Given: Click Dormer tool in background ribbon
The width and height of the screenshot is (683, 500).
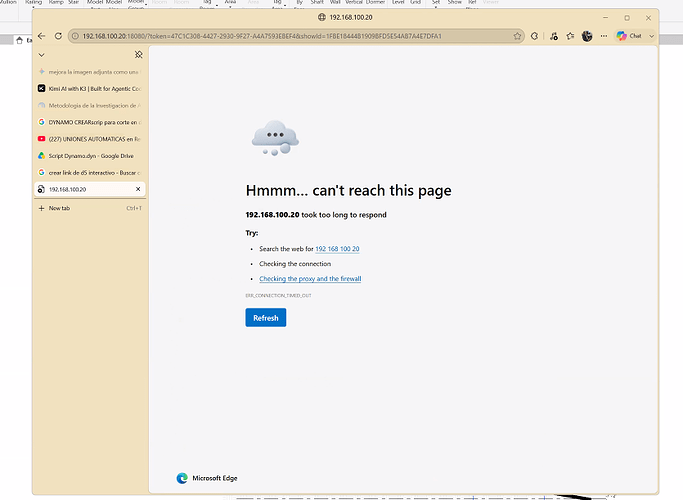Looking at the screenshot, I should (x=375, y=2).
